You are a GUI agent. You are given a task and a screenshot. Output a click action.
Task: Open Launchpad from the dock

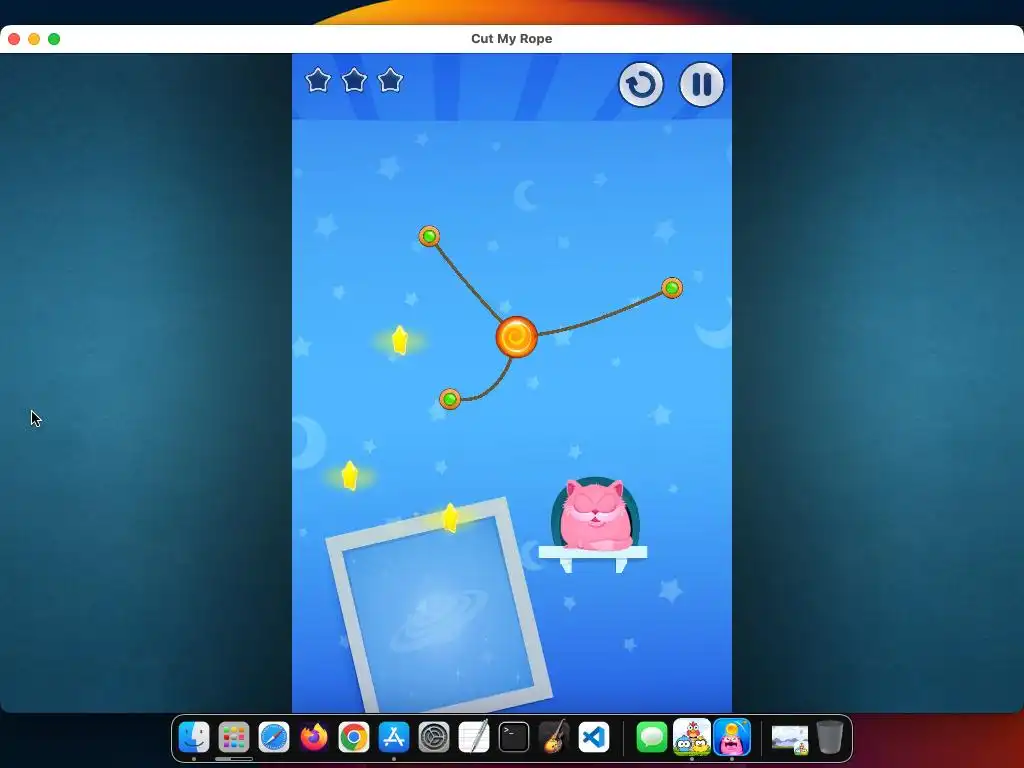click(234, 737)
